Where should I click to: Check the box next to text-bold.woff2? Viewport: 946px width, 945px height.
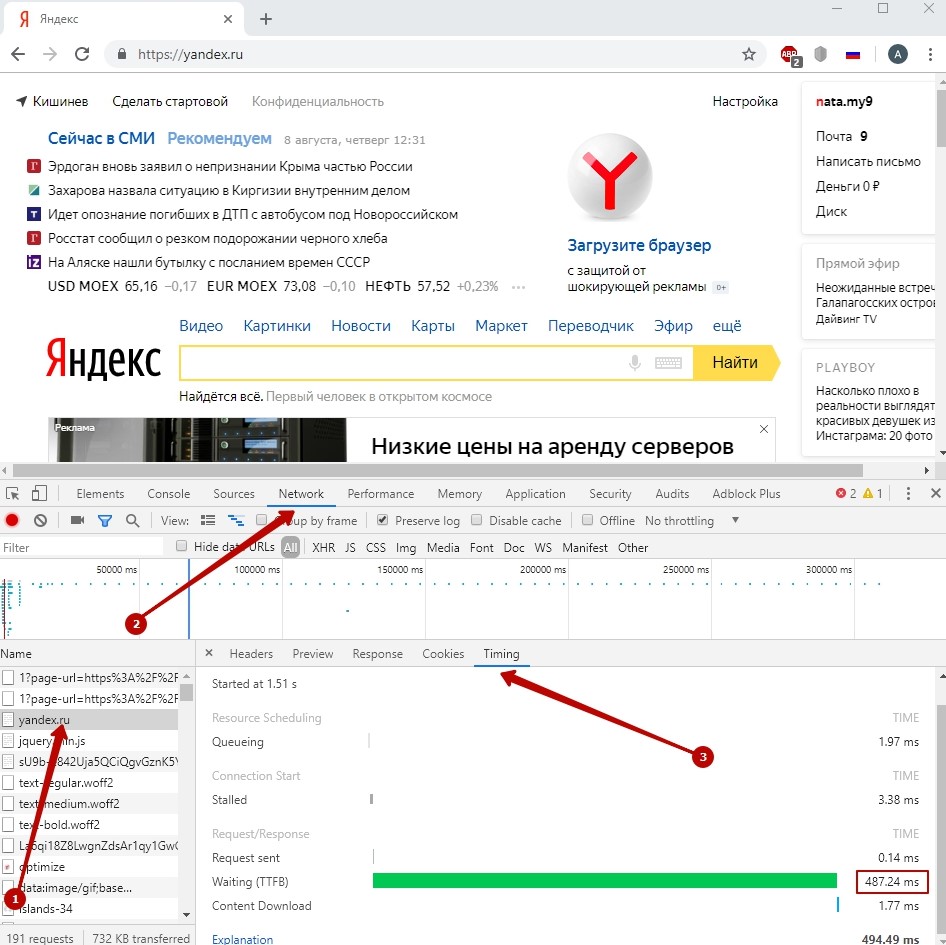(x=8, y=824)
